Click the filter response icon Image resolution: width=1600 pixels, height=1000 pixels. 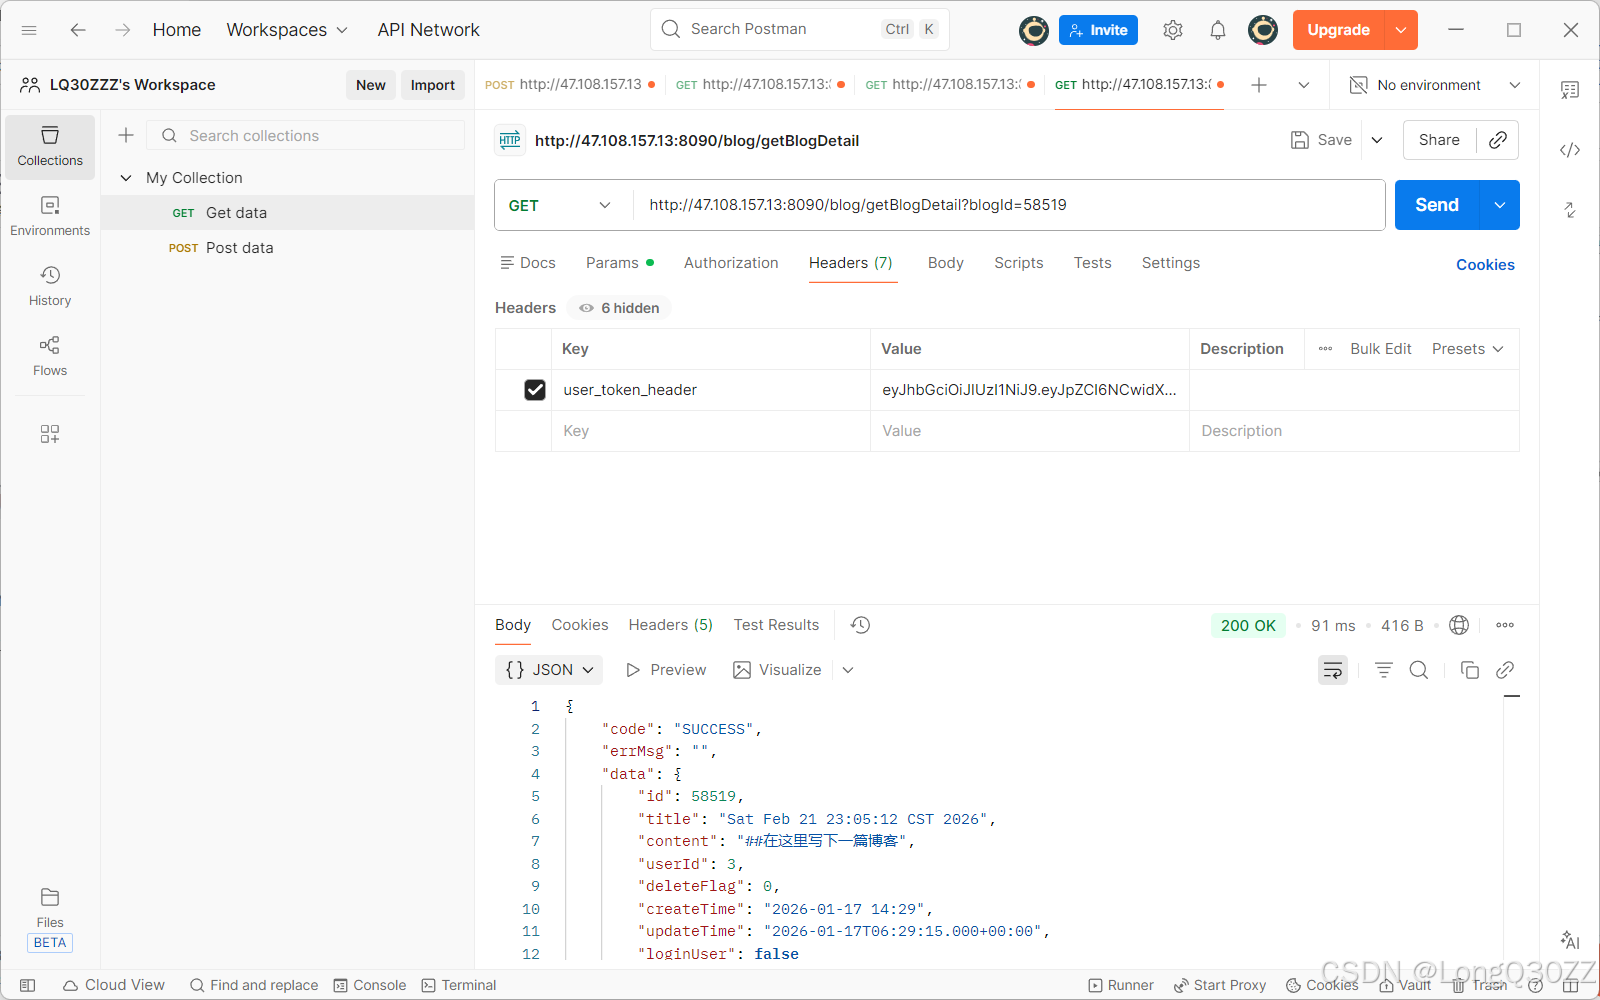[1384, 670]
